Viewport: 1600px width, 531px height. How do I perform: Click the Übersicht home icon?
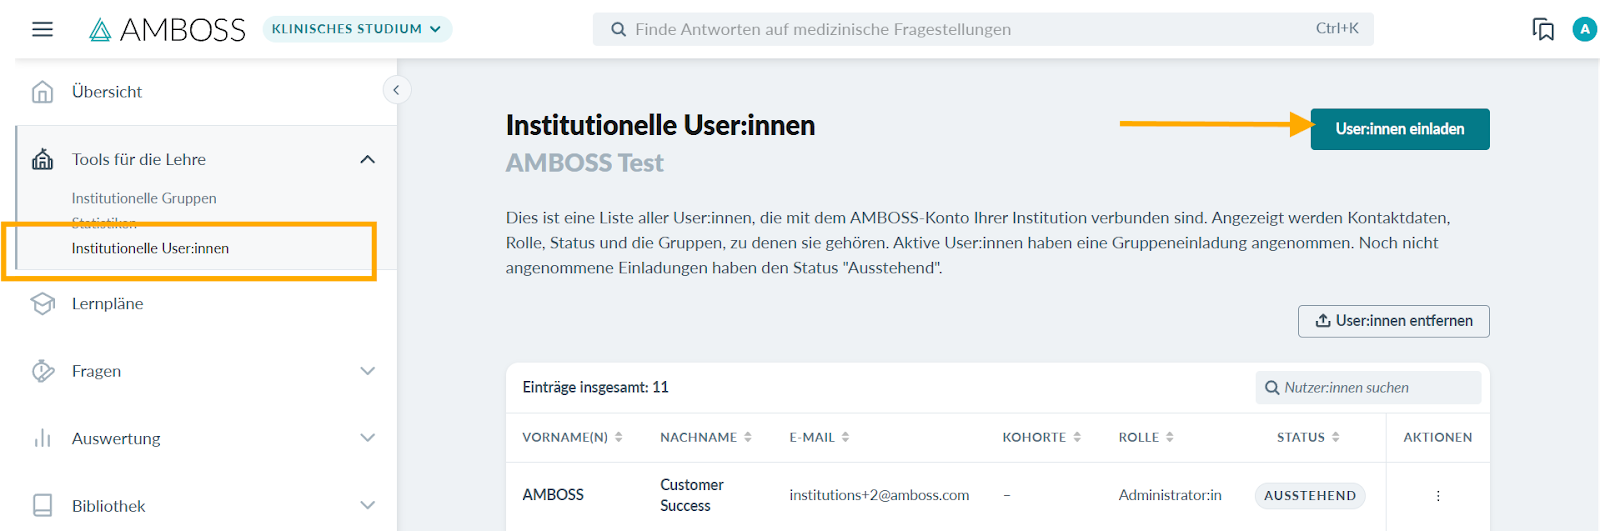pyautogui.click(x=42, y=92)
